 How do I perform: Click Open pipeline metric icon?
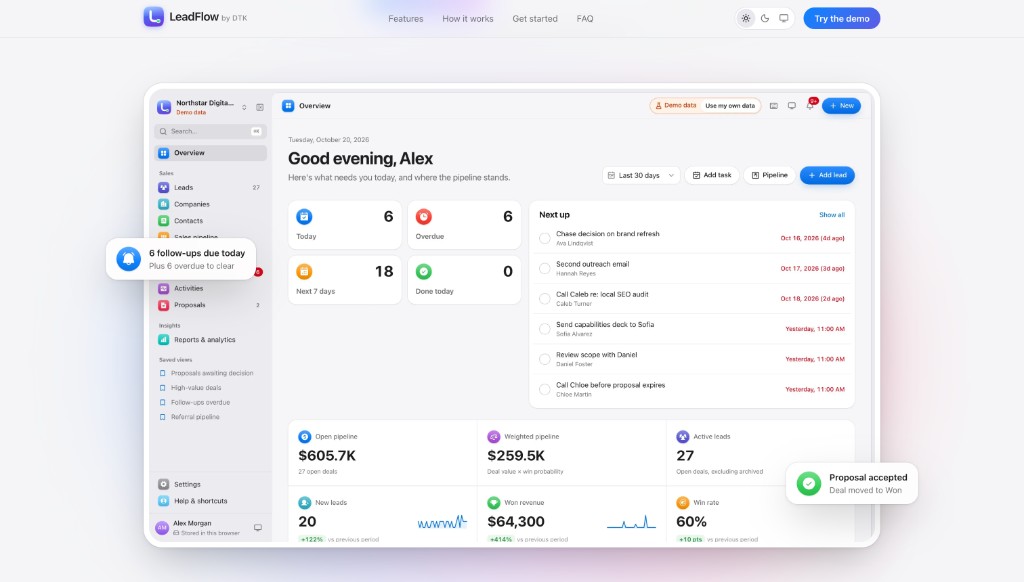click(x=304, y=436)
